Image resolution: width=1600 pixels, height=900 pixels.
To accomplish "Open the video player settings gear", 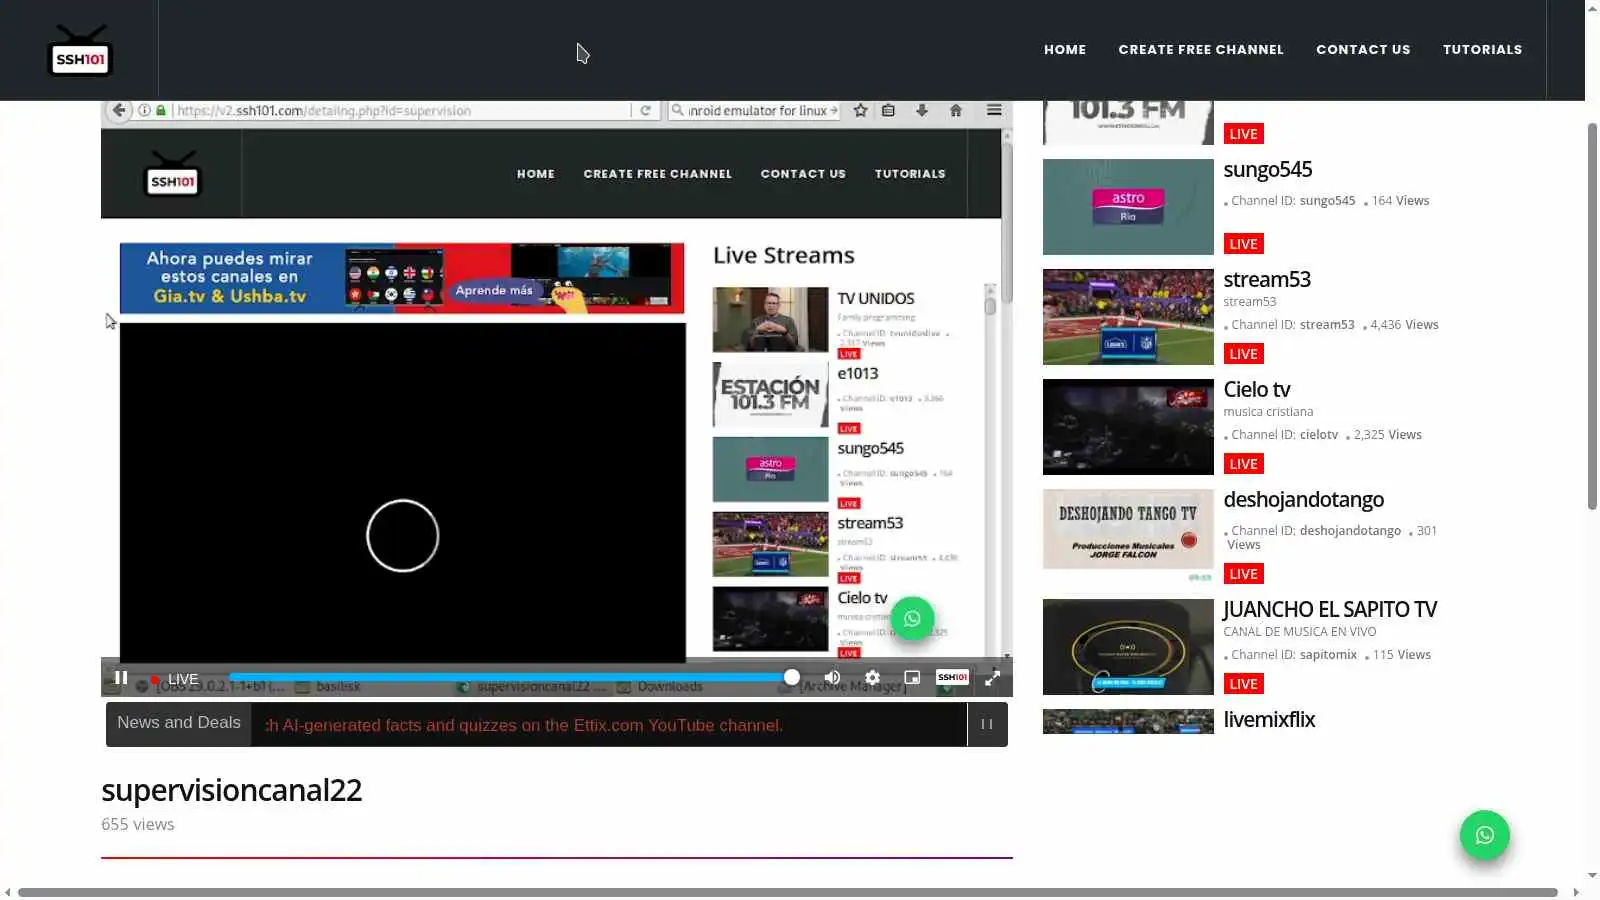I will (872, 678).
